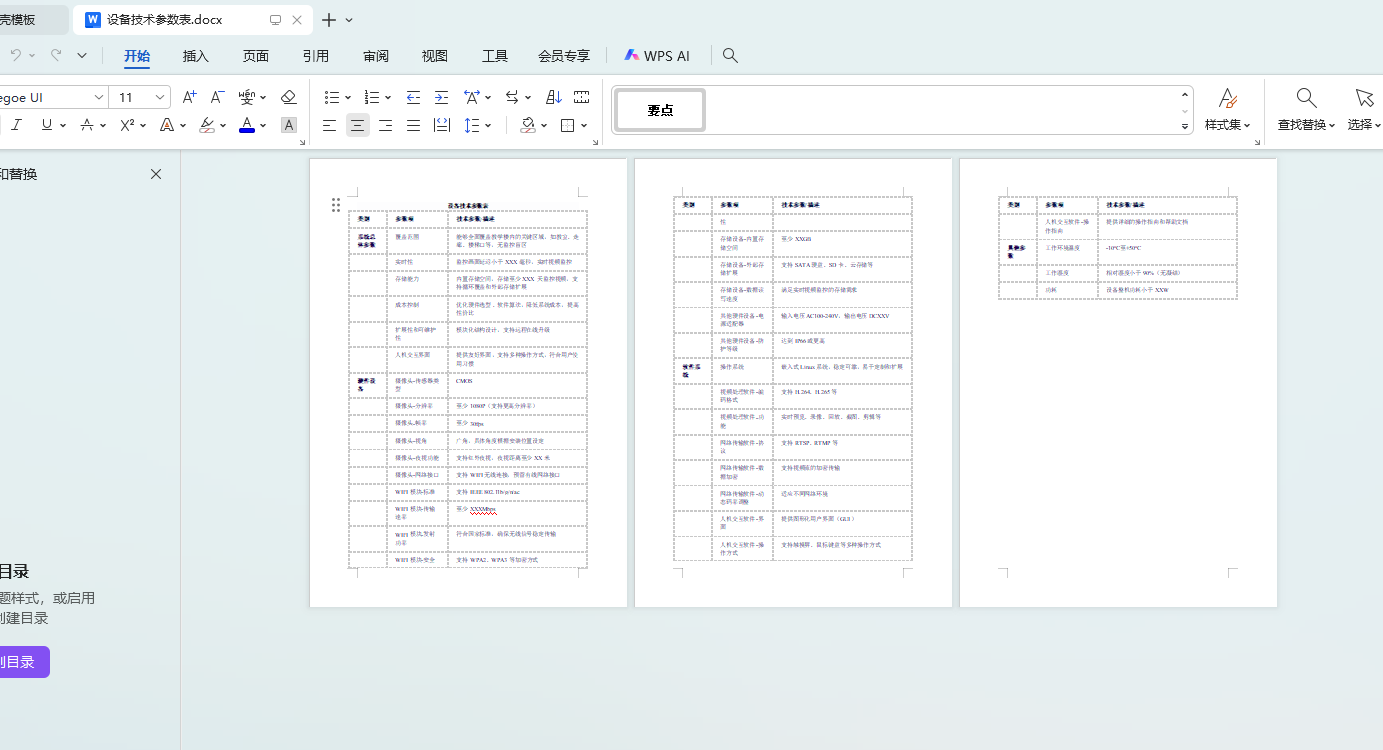
Task: Click the Find and Replace magnifier icon
Action: 1306,98
